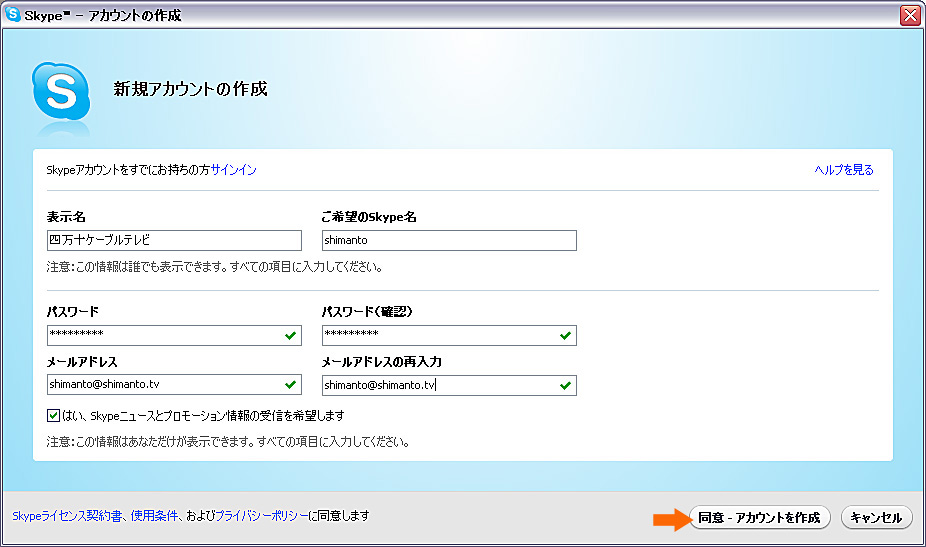Open the Skypeライセンス契約書 link
Screen dimensions: 926x547
tap(67, 516)
